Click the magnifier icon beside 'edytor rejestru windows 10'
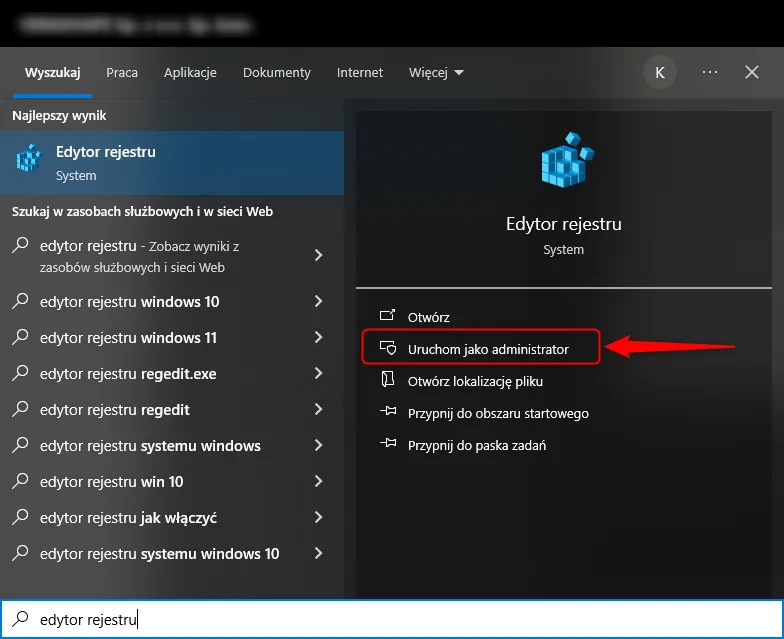Screen dimensions: 784x639 (x=20, y=300)
